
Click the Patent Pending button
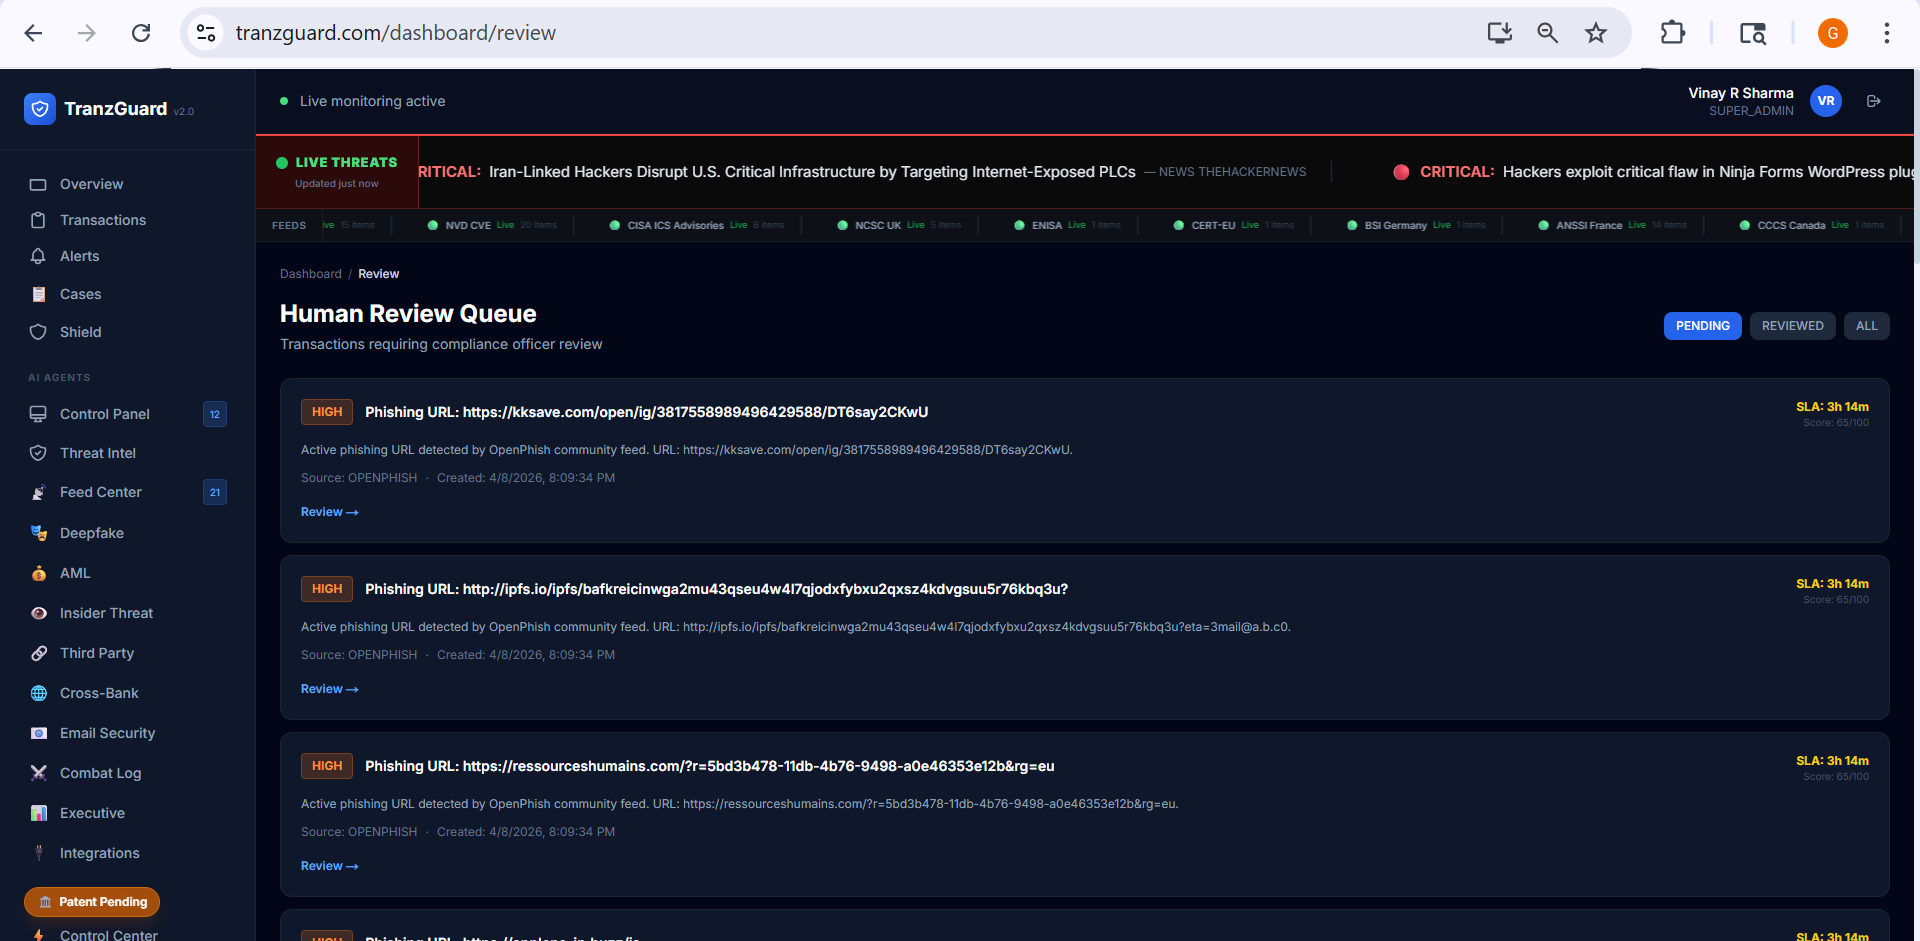coord(92,902)
